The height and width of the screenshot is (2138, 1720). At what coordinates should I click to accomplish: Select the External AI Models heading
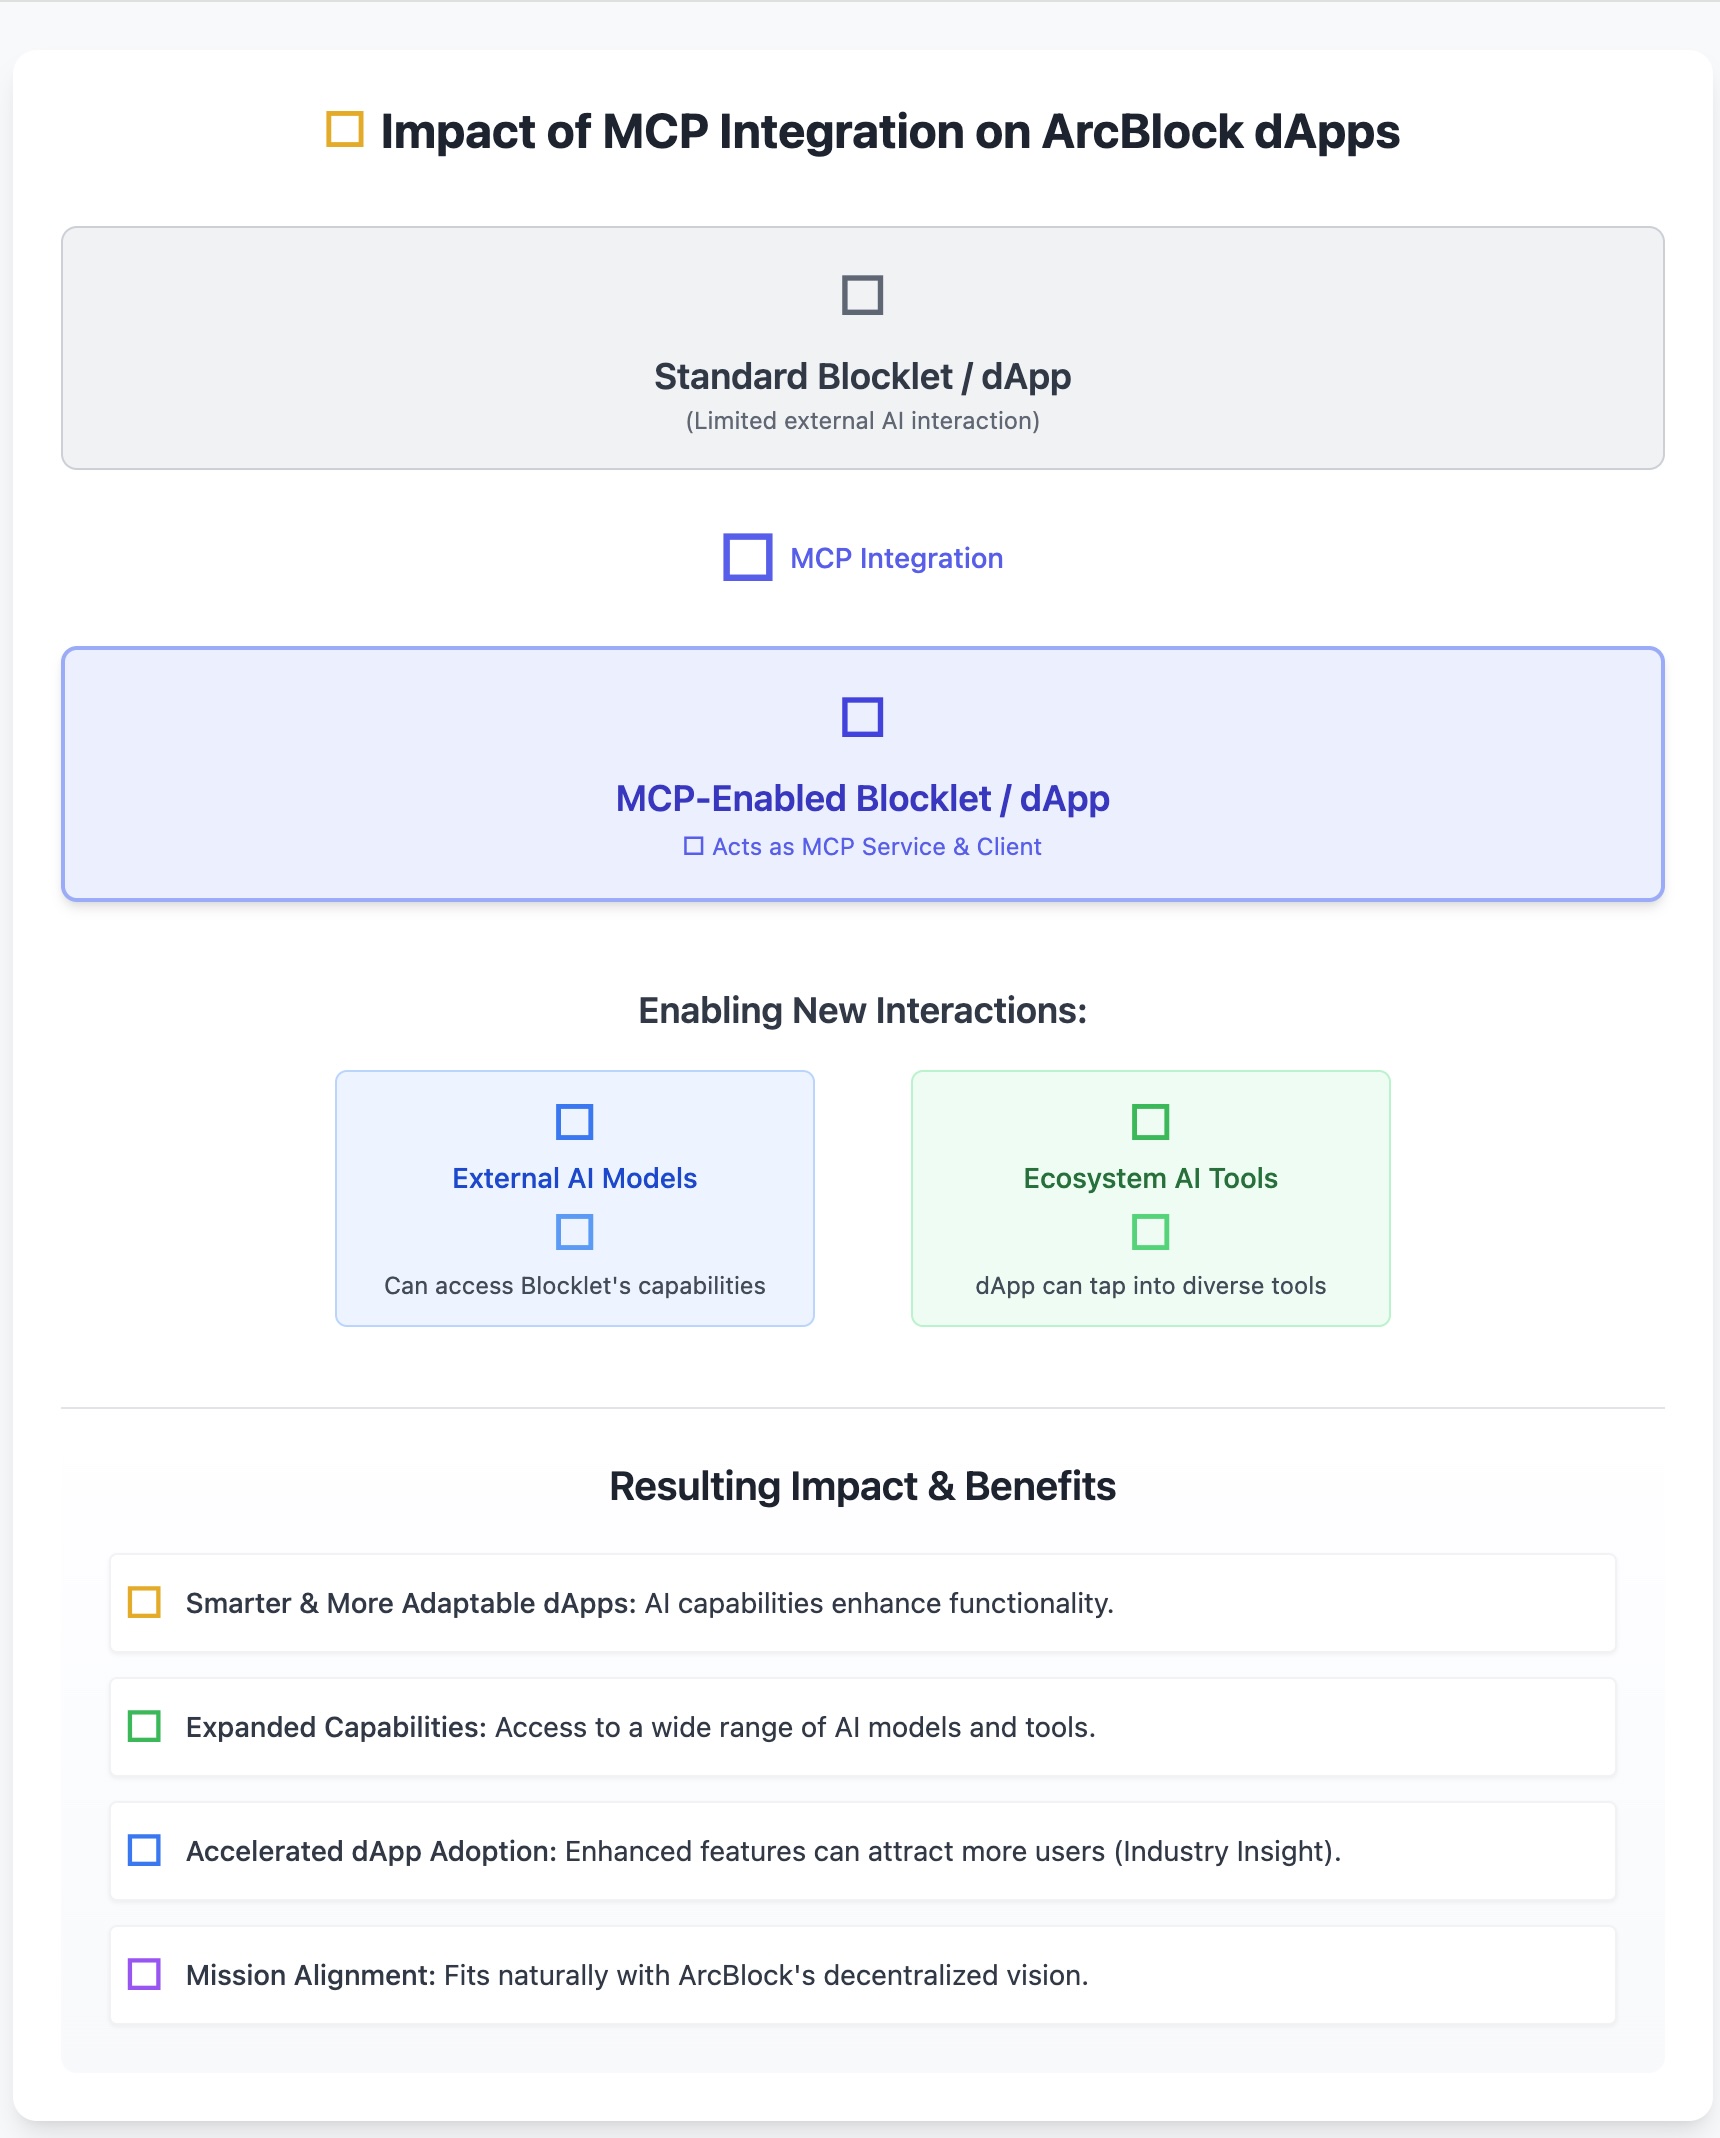tap(574, 1178)
